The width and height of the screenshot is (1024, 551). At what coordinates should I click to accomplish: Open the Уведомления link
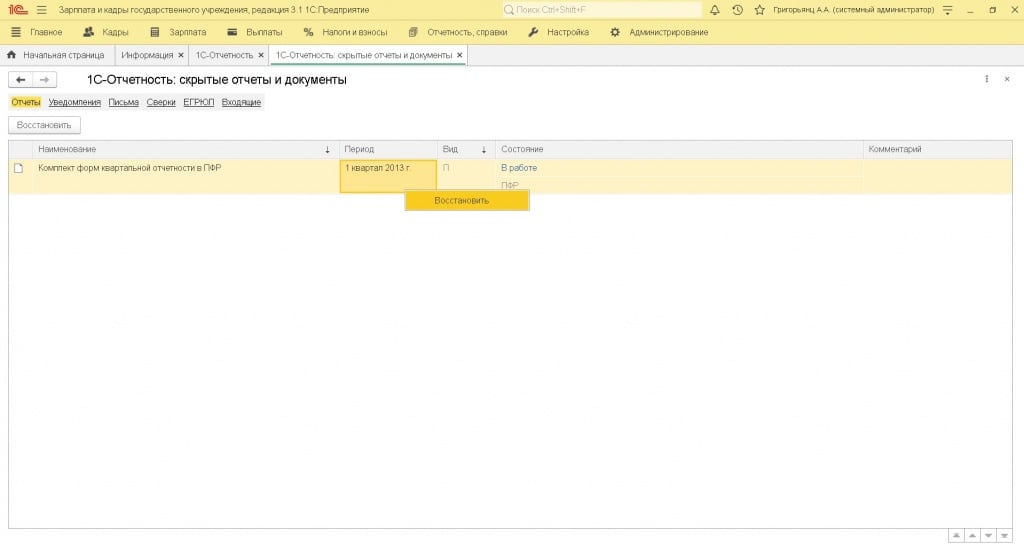coord(75,102)
